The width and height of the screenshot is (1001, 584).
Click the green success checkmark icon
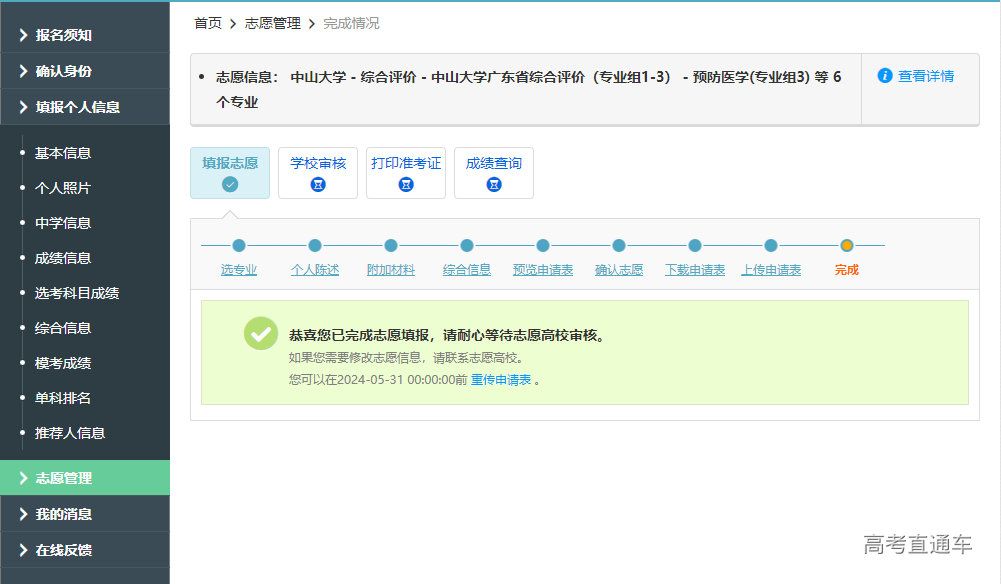(261, 334)
